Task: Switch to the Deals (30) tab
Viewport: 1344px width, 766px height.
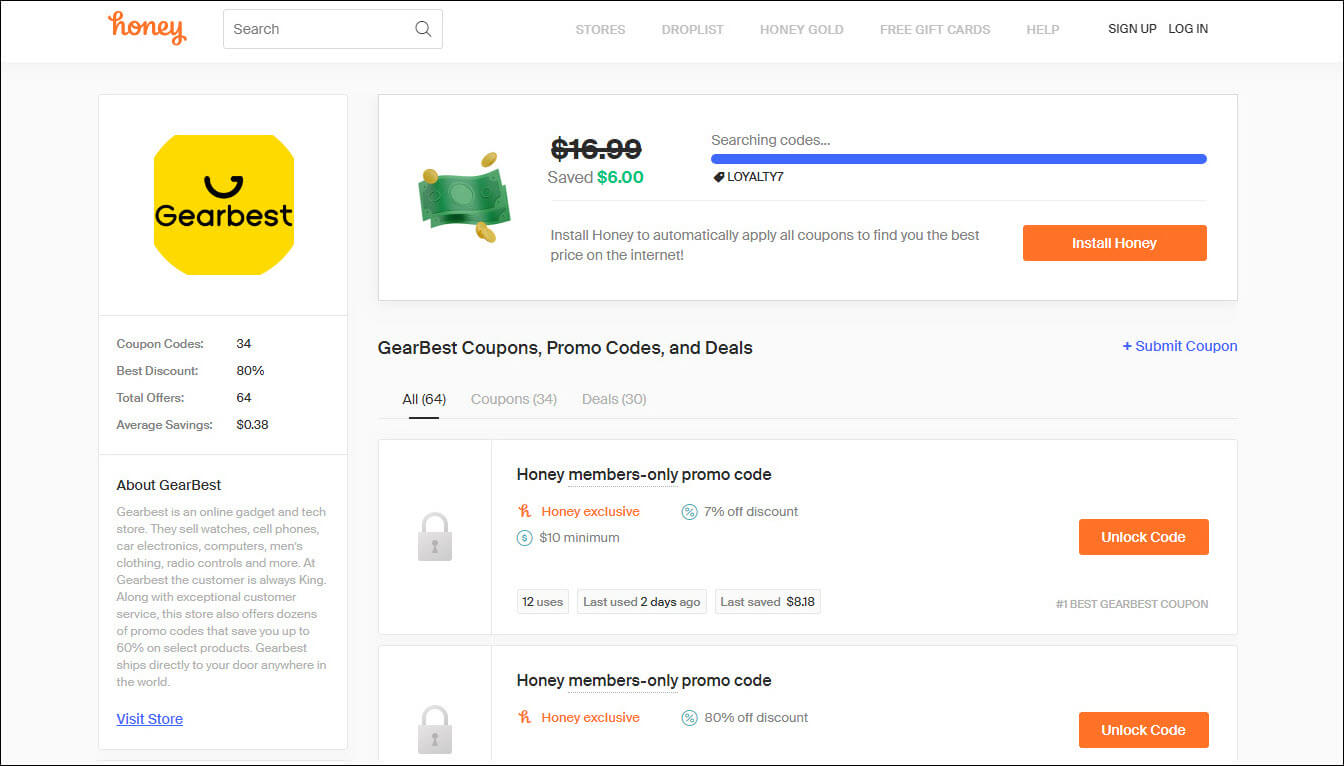Action: [614, 399]
